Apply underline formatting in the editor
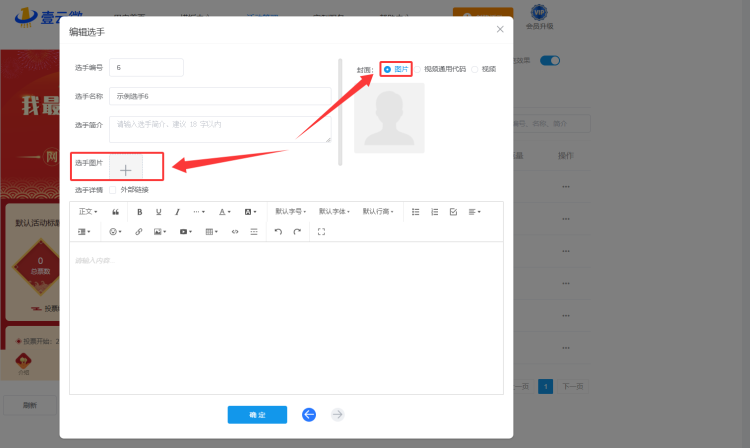This screenshot has width=750, height=448. point(158,212)
